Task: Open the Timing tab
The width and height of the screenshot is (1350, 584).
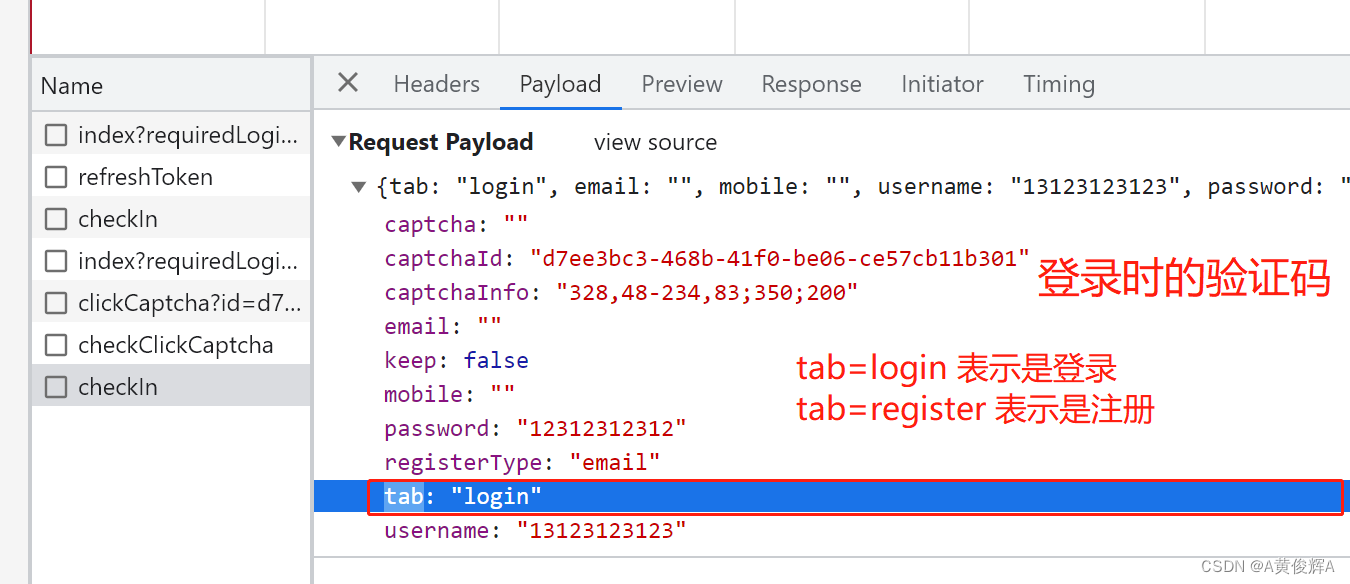Action: point(1058,84)
